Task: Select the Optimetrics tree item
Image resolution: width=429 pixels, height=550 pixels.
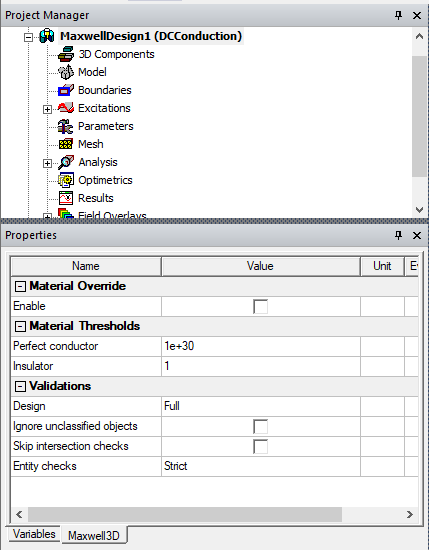Action: pos(105,180)
